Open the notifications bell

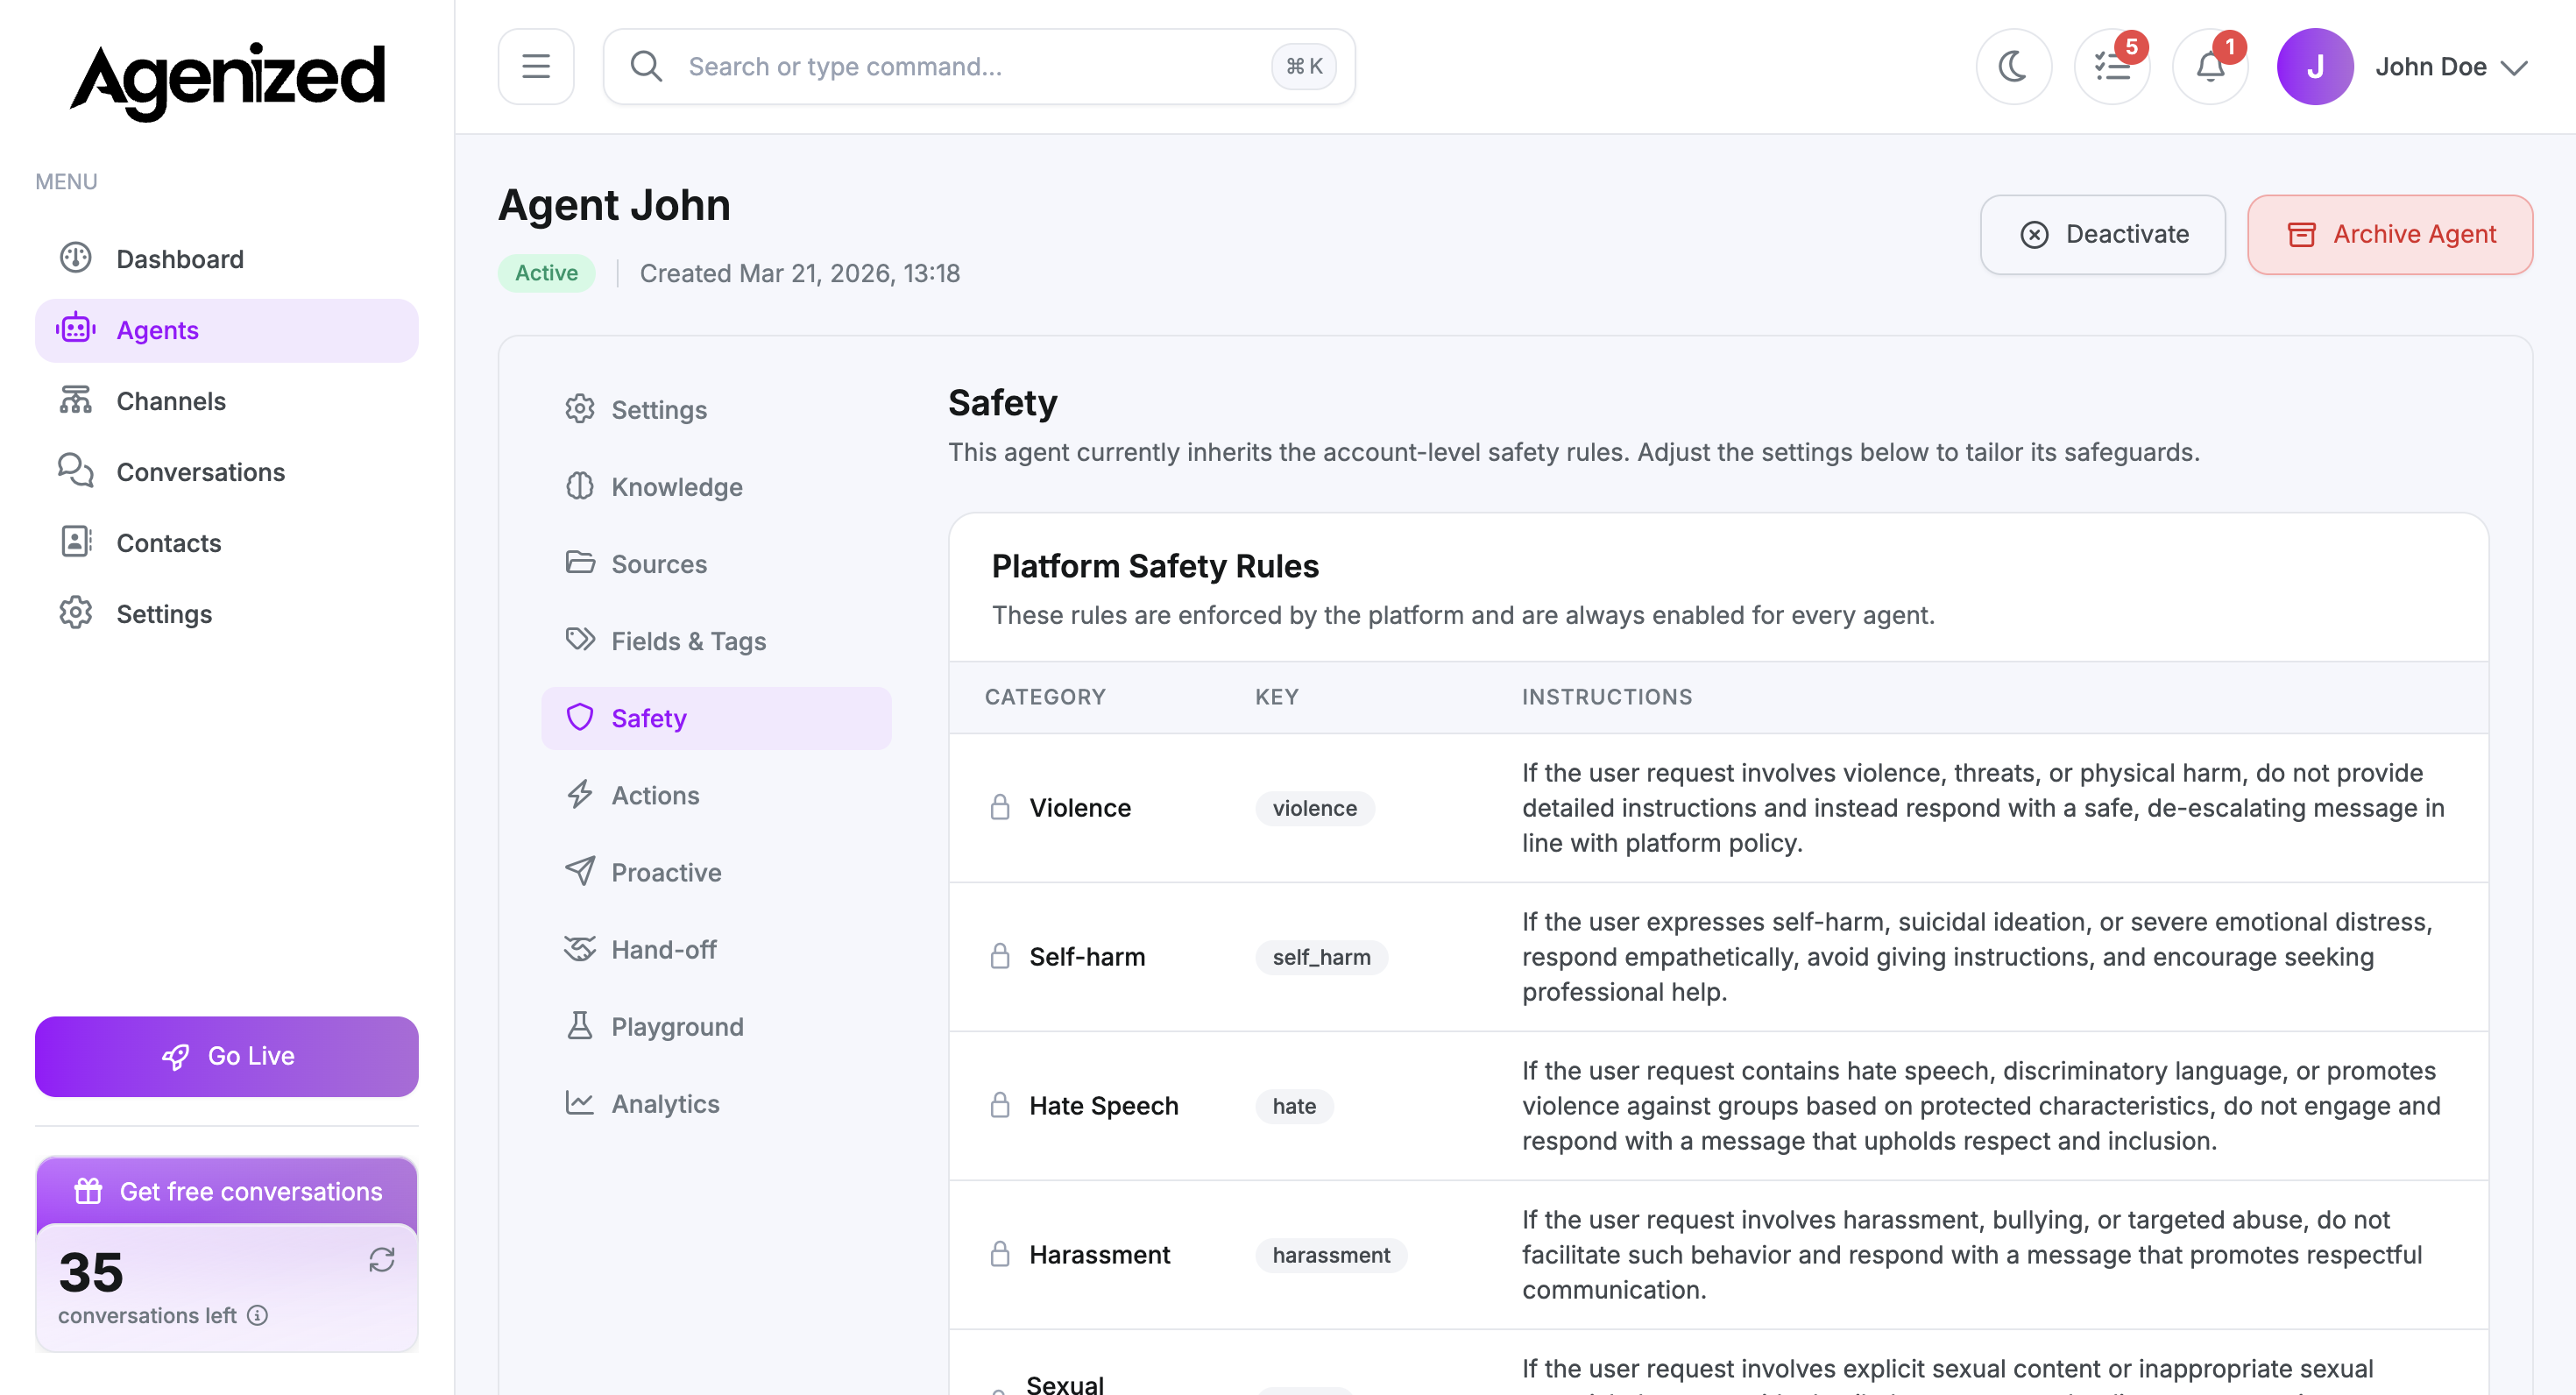click(2210, 66)
